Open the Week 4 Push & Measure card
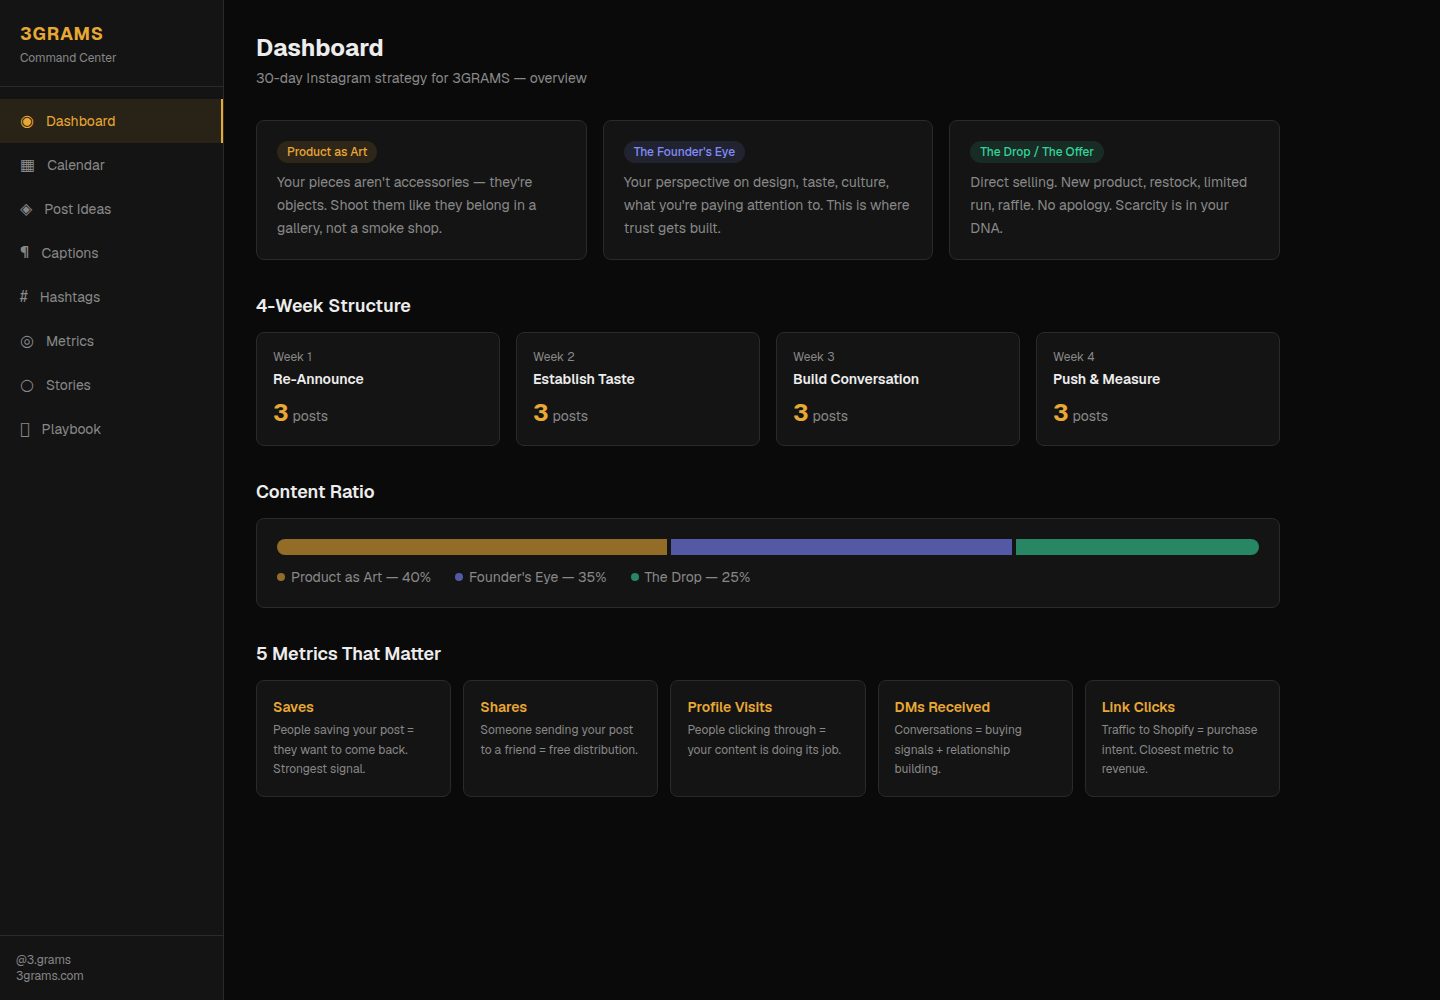The width and height of the screenshot is (1440, 1000). pyautogui.click(x=1158, y=389)
